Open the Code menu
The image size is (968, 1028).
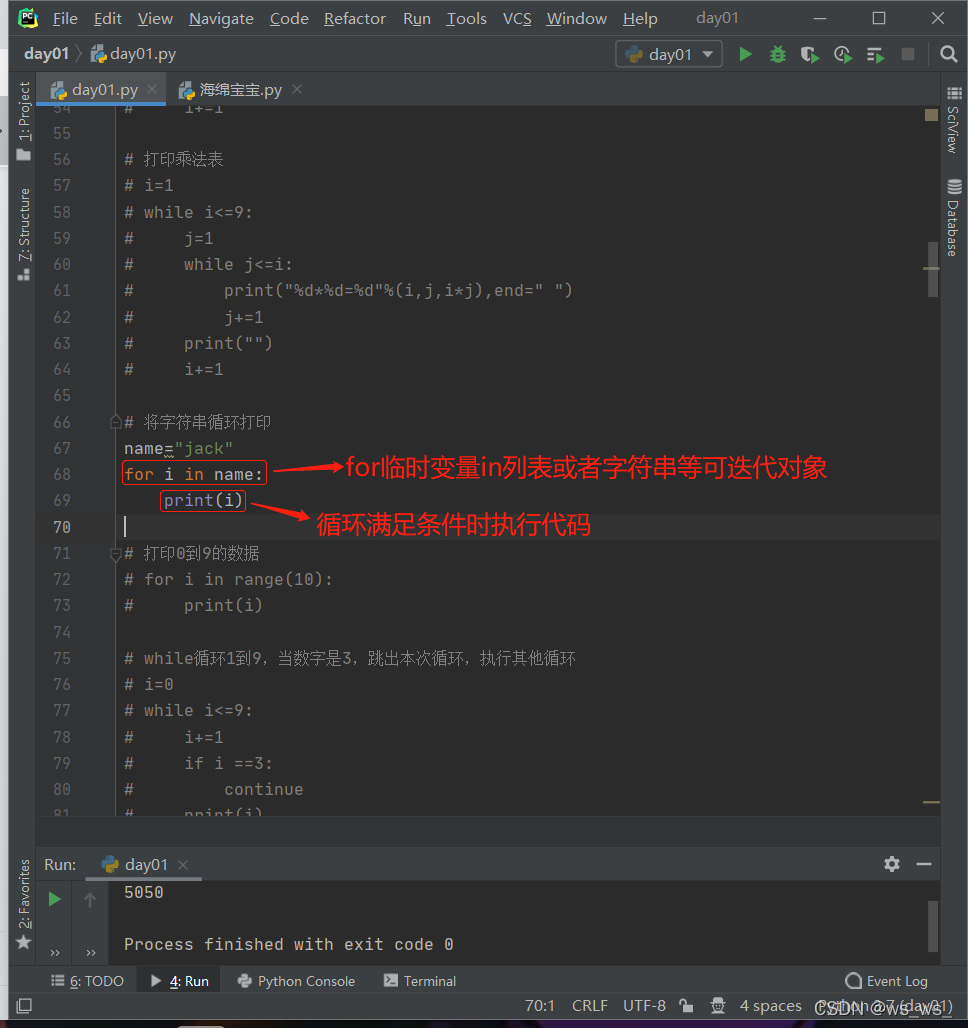[x=289, y=18]
